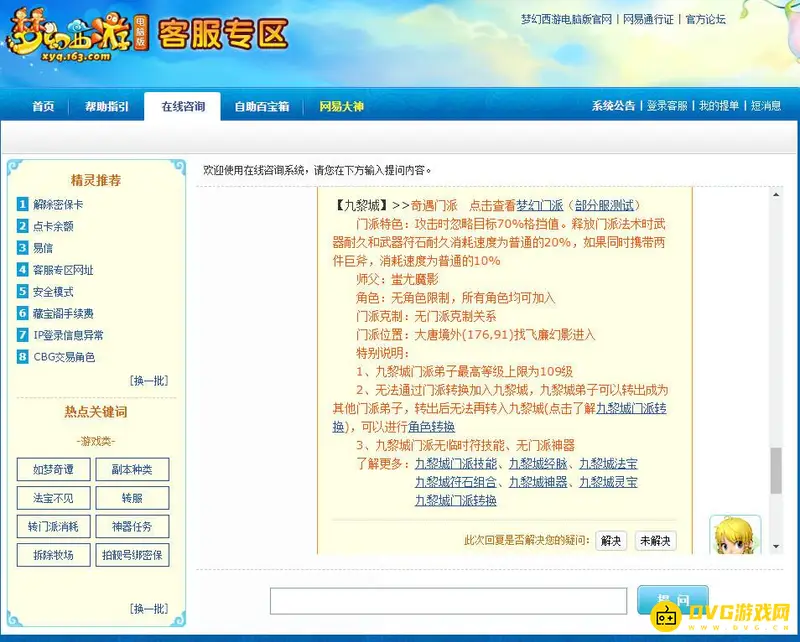Click number 7 badge beside IP登录信息异常
800x642 pixels.
pos(22,335)
